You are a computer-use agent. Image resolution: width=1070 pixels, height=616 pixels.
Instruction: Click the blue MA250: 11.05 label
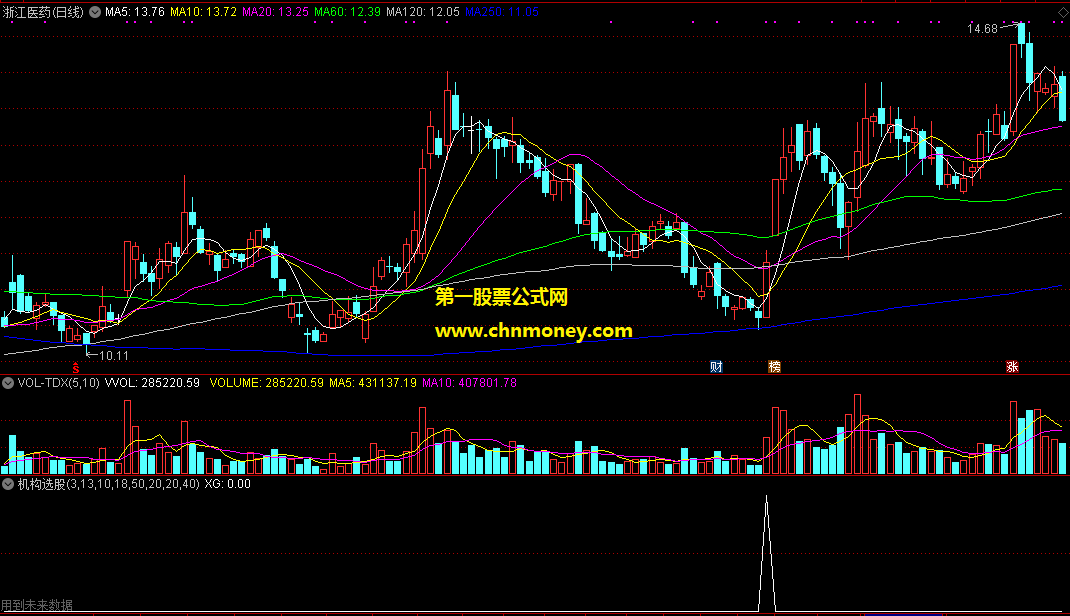pos(502,12)
